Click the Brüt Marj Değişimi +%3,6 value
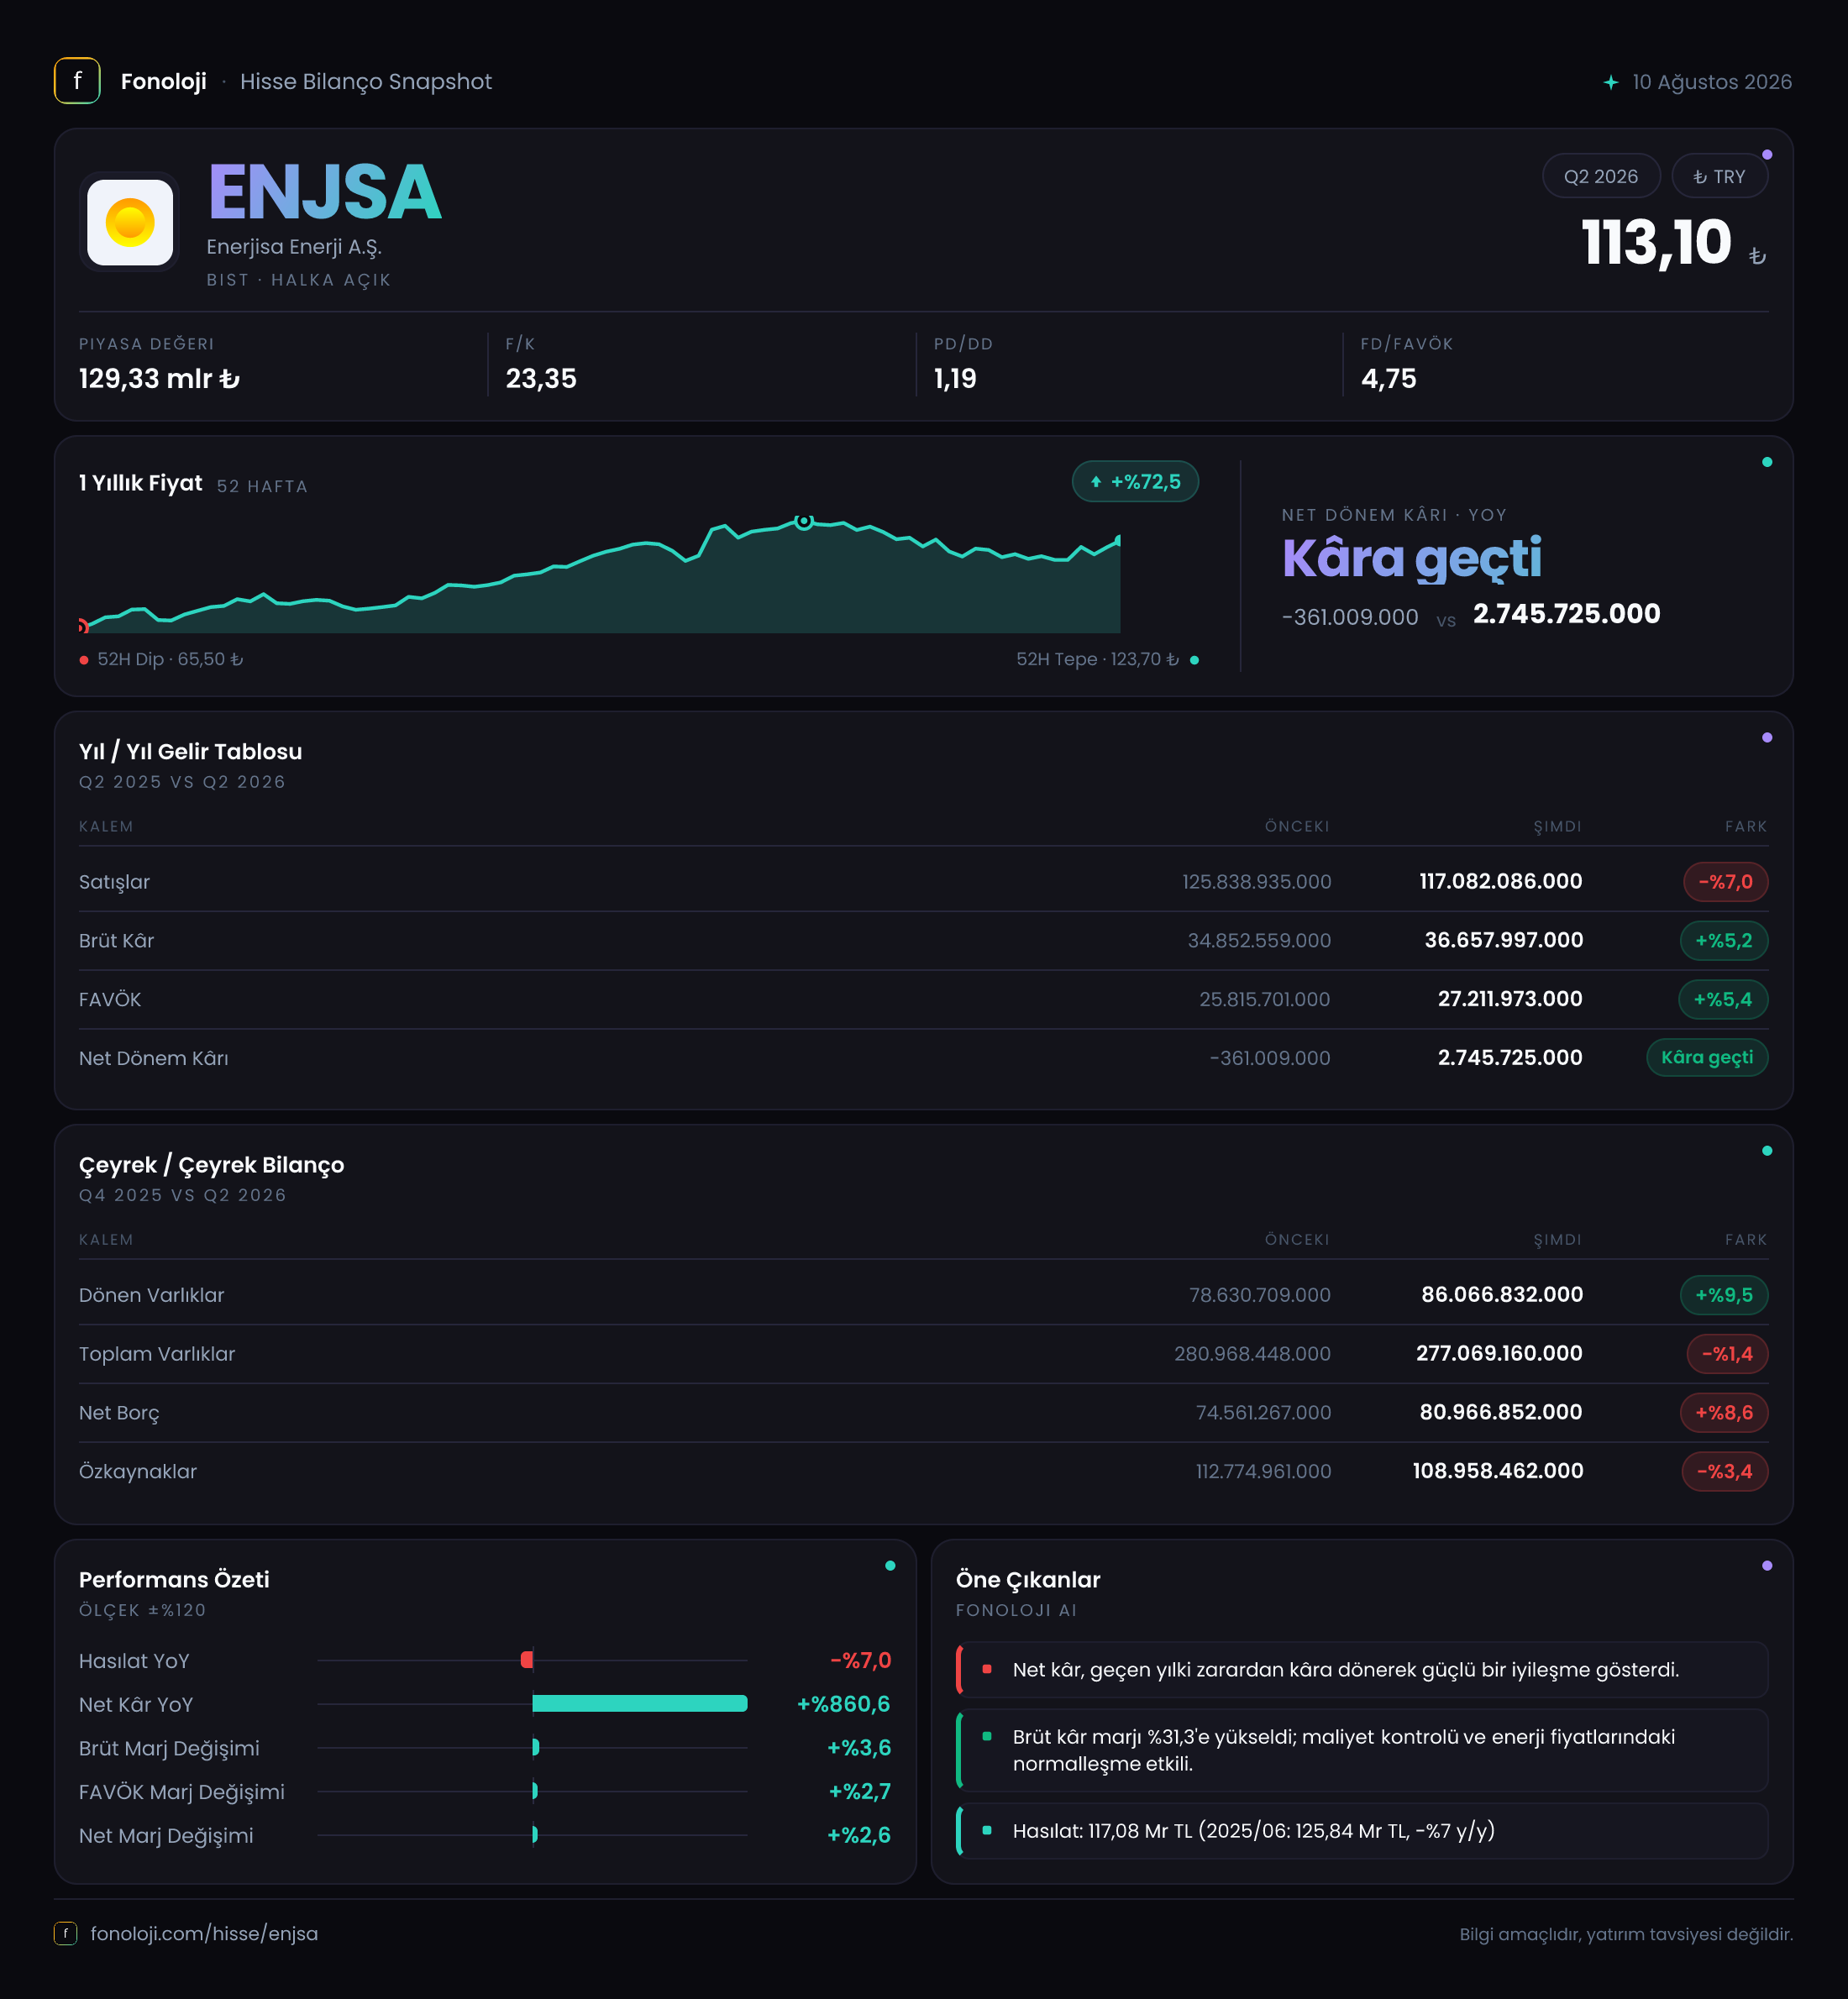The height and width of the screenshot is (1999, 1848). point(858,1748)
